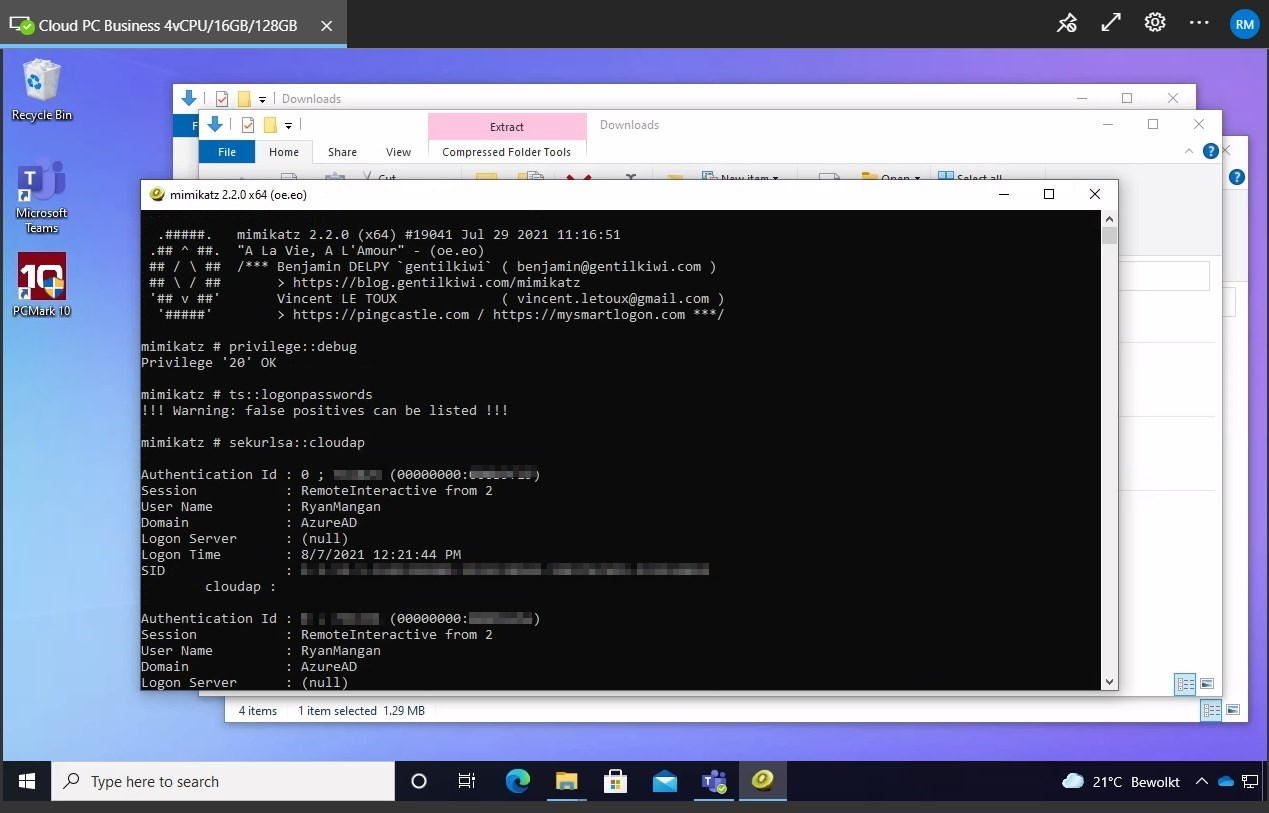Image resolution: width=1269 pixels, height=813 pixels.
Task: Show hidden tray icons chevron
Action: click(1201, 782)
